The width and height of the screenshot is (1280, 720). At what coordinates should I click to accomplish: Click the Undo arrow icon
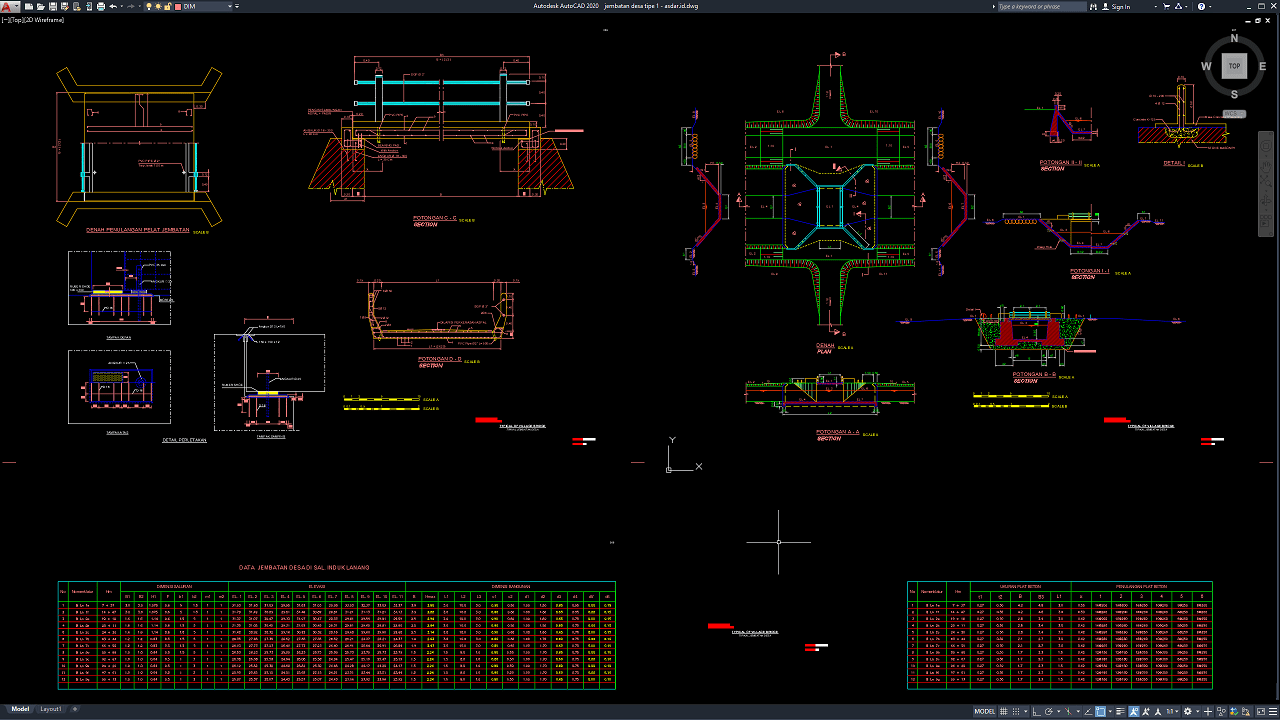pyautogui.click(x=113, y=6)
